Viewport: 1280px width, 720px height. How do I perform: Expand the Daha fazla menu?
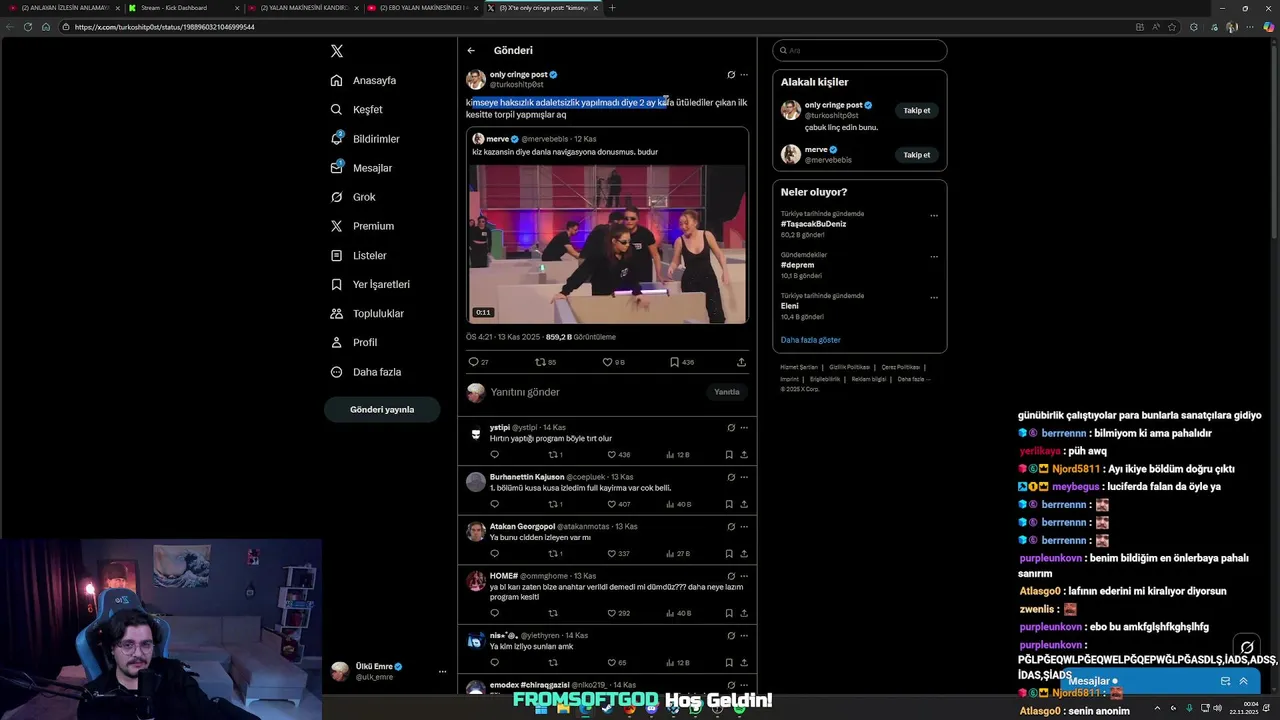(366, 372)
